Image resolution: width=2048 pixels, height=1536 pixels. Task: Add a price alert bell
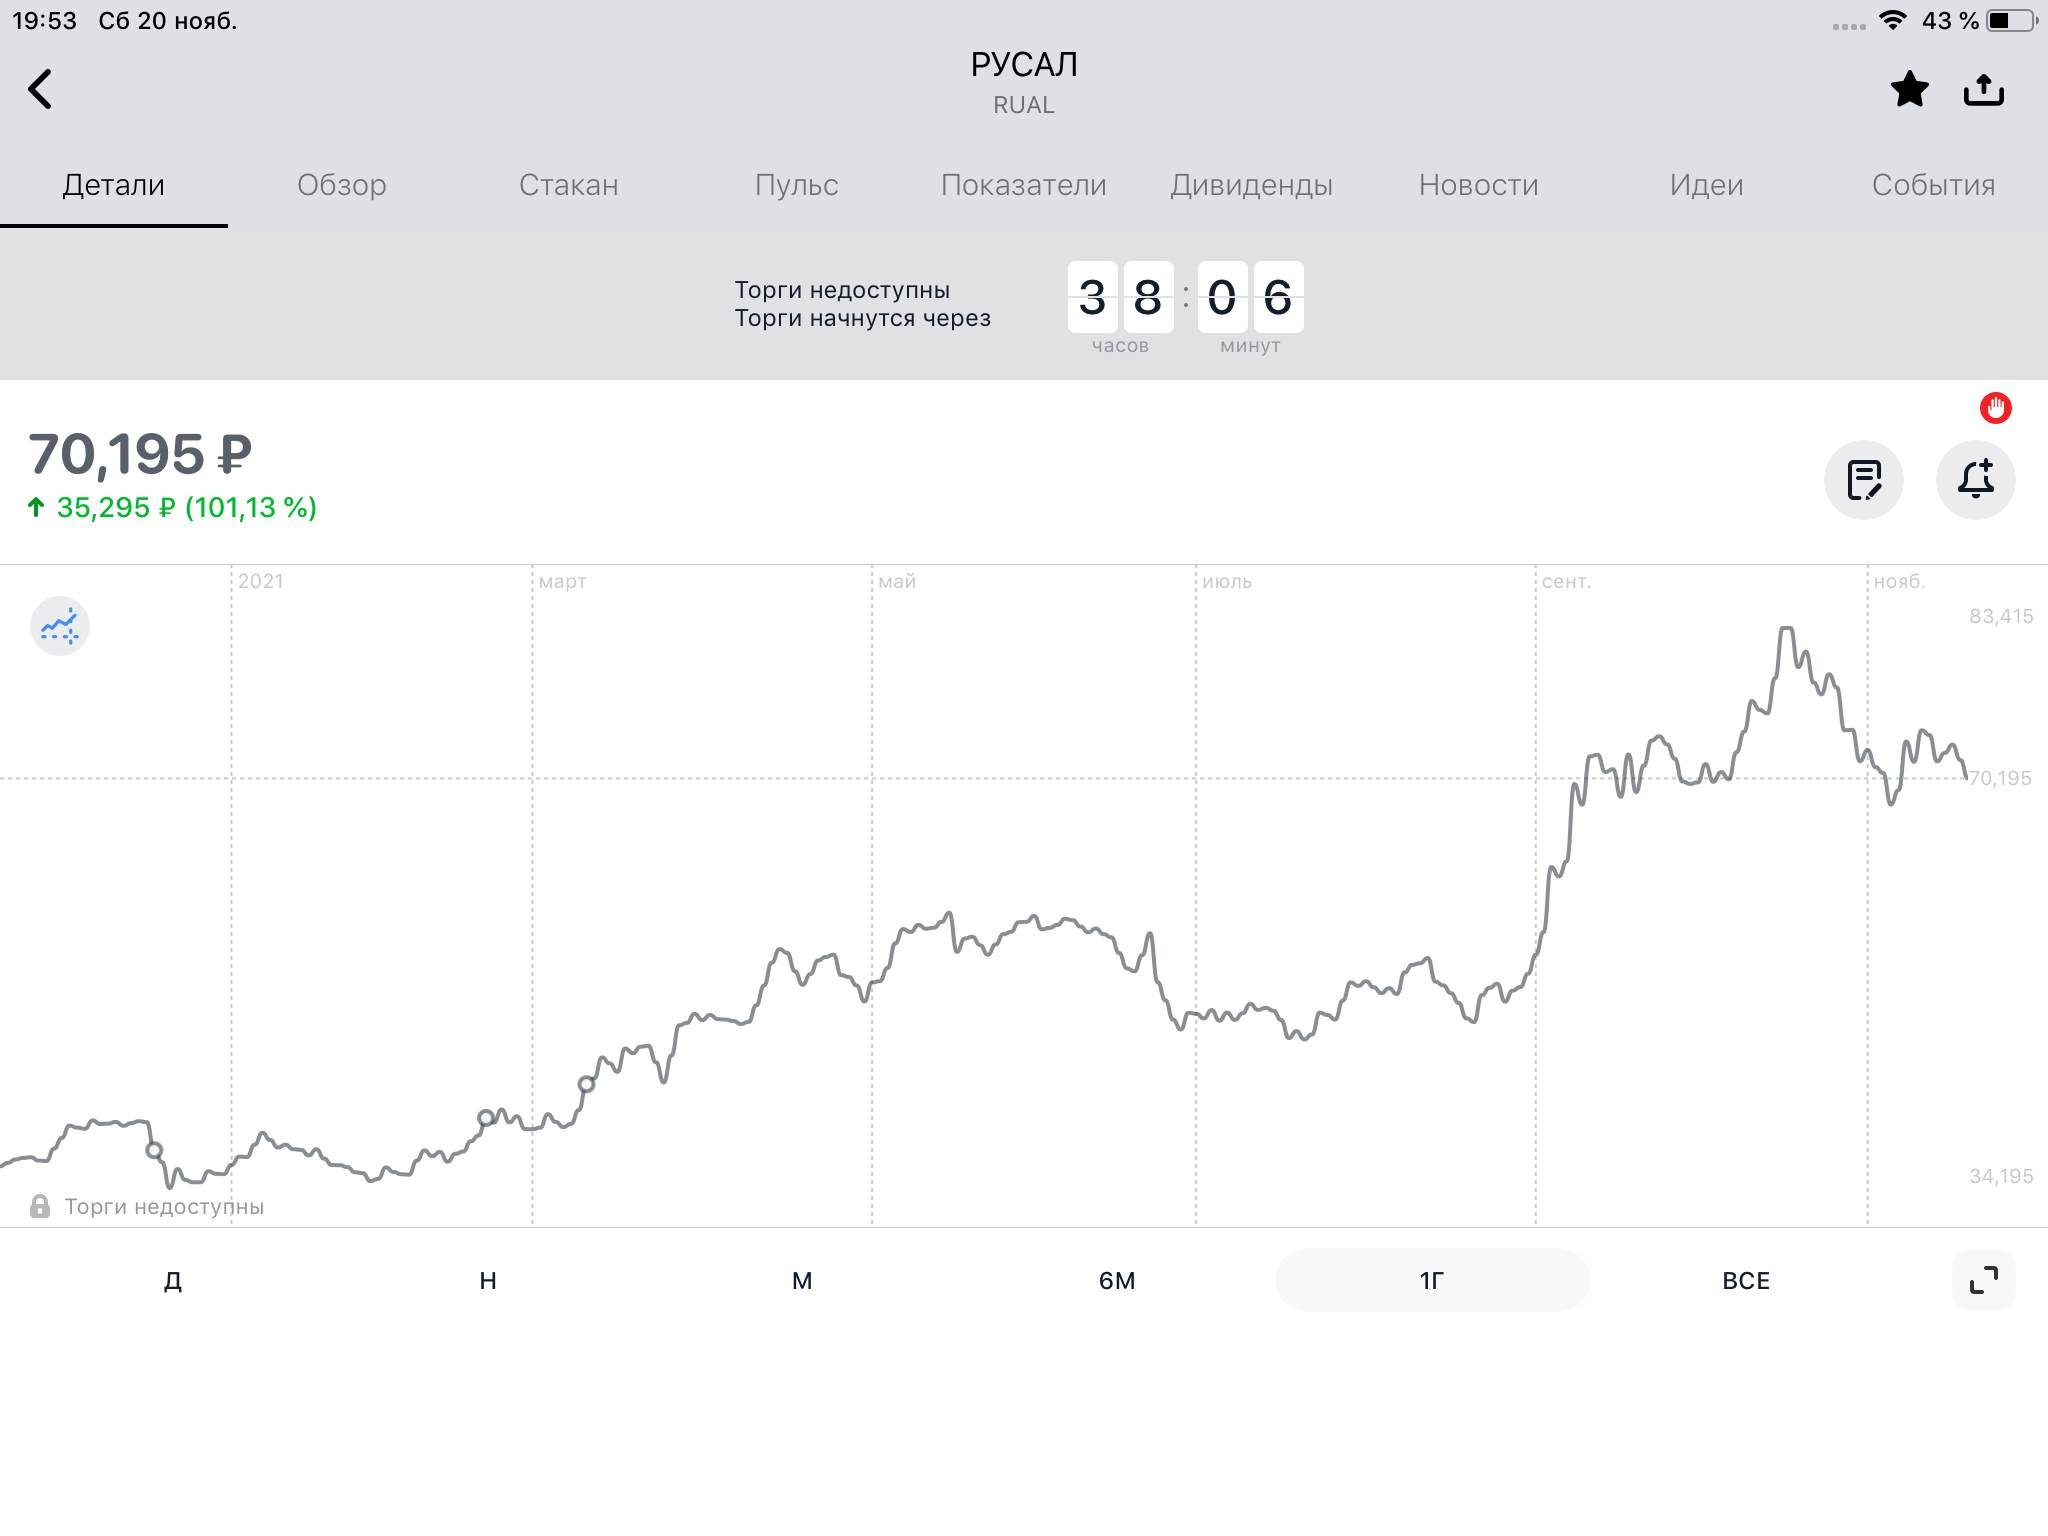pos(1976,480)
